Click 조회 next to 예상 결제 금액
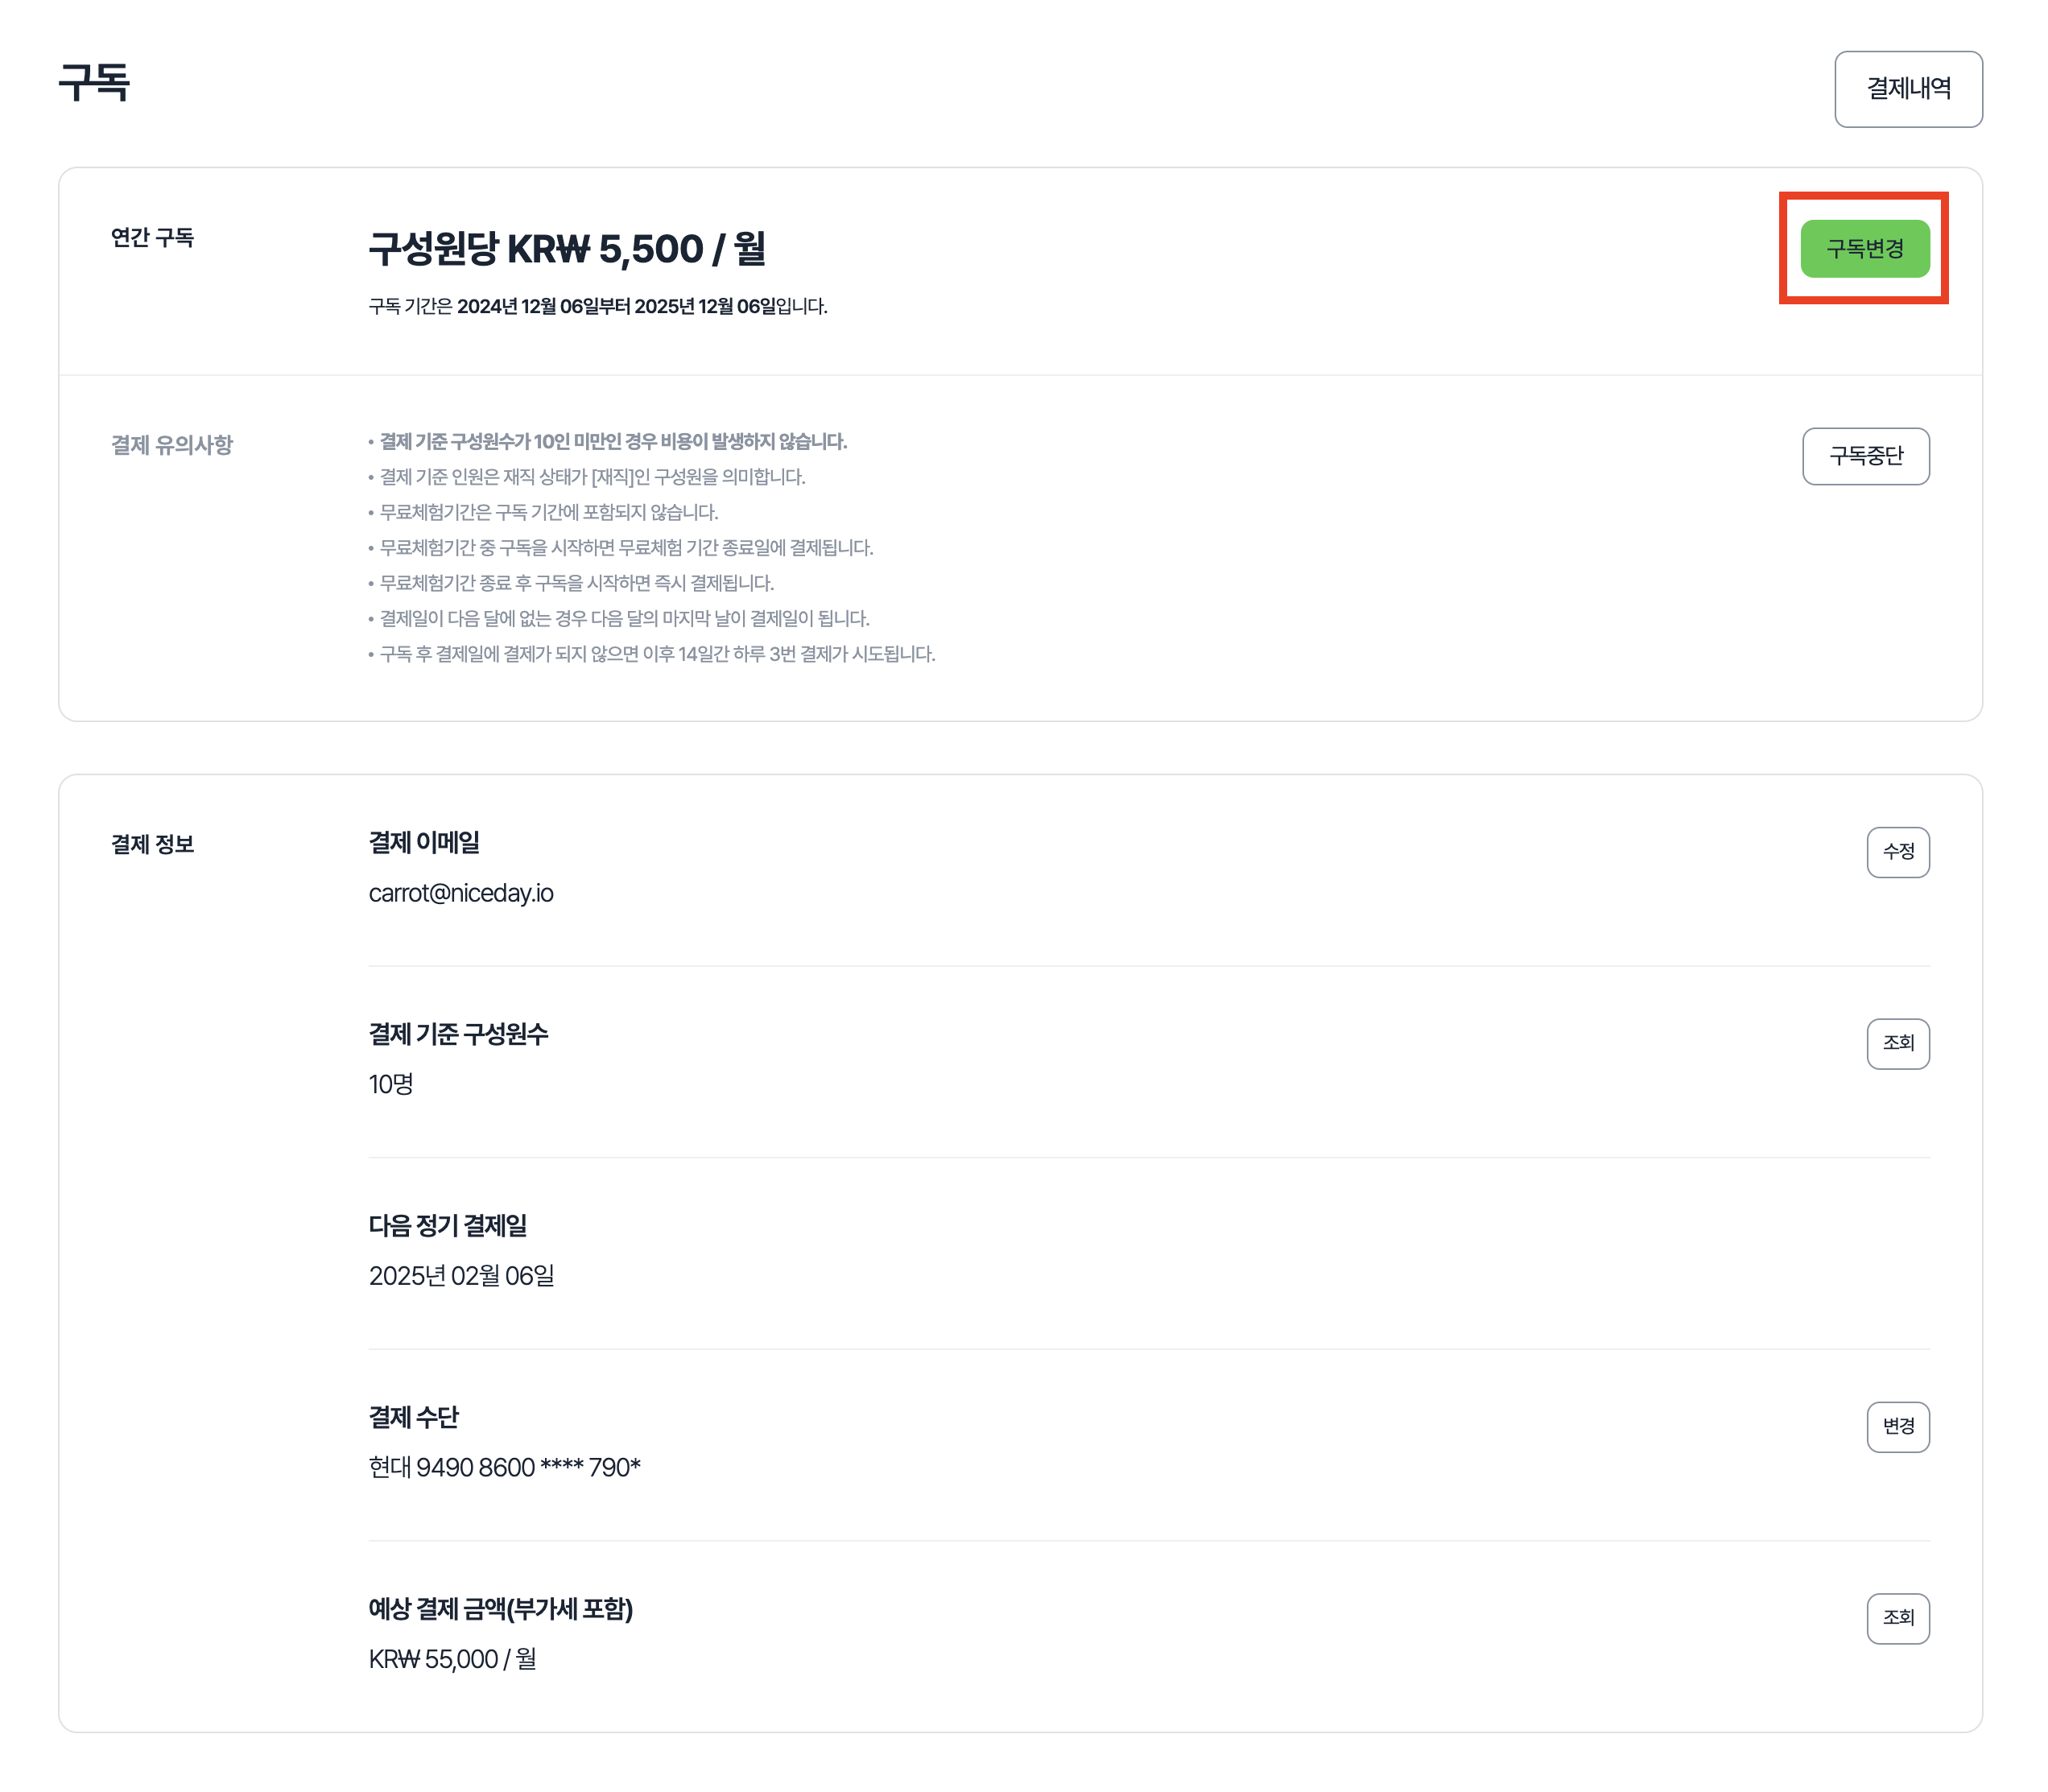 [x=1897, y=1617]
